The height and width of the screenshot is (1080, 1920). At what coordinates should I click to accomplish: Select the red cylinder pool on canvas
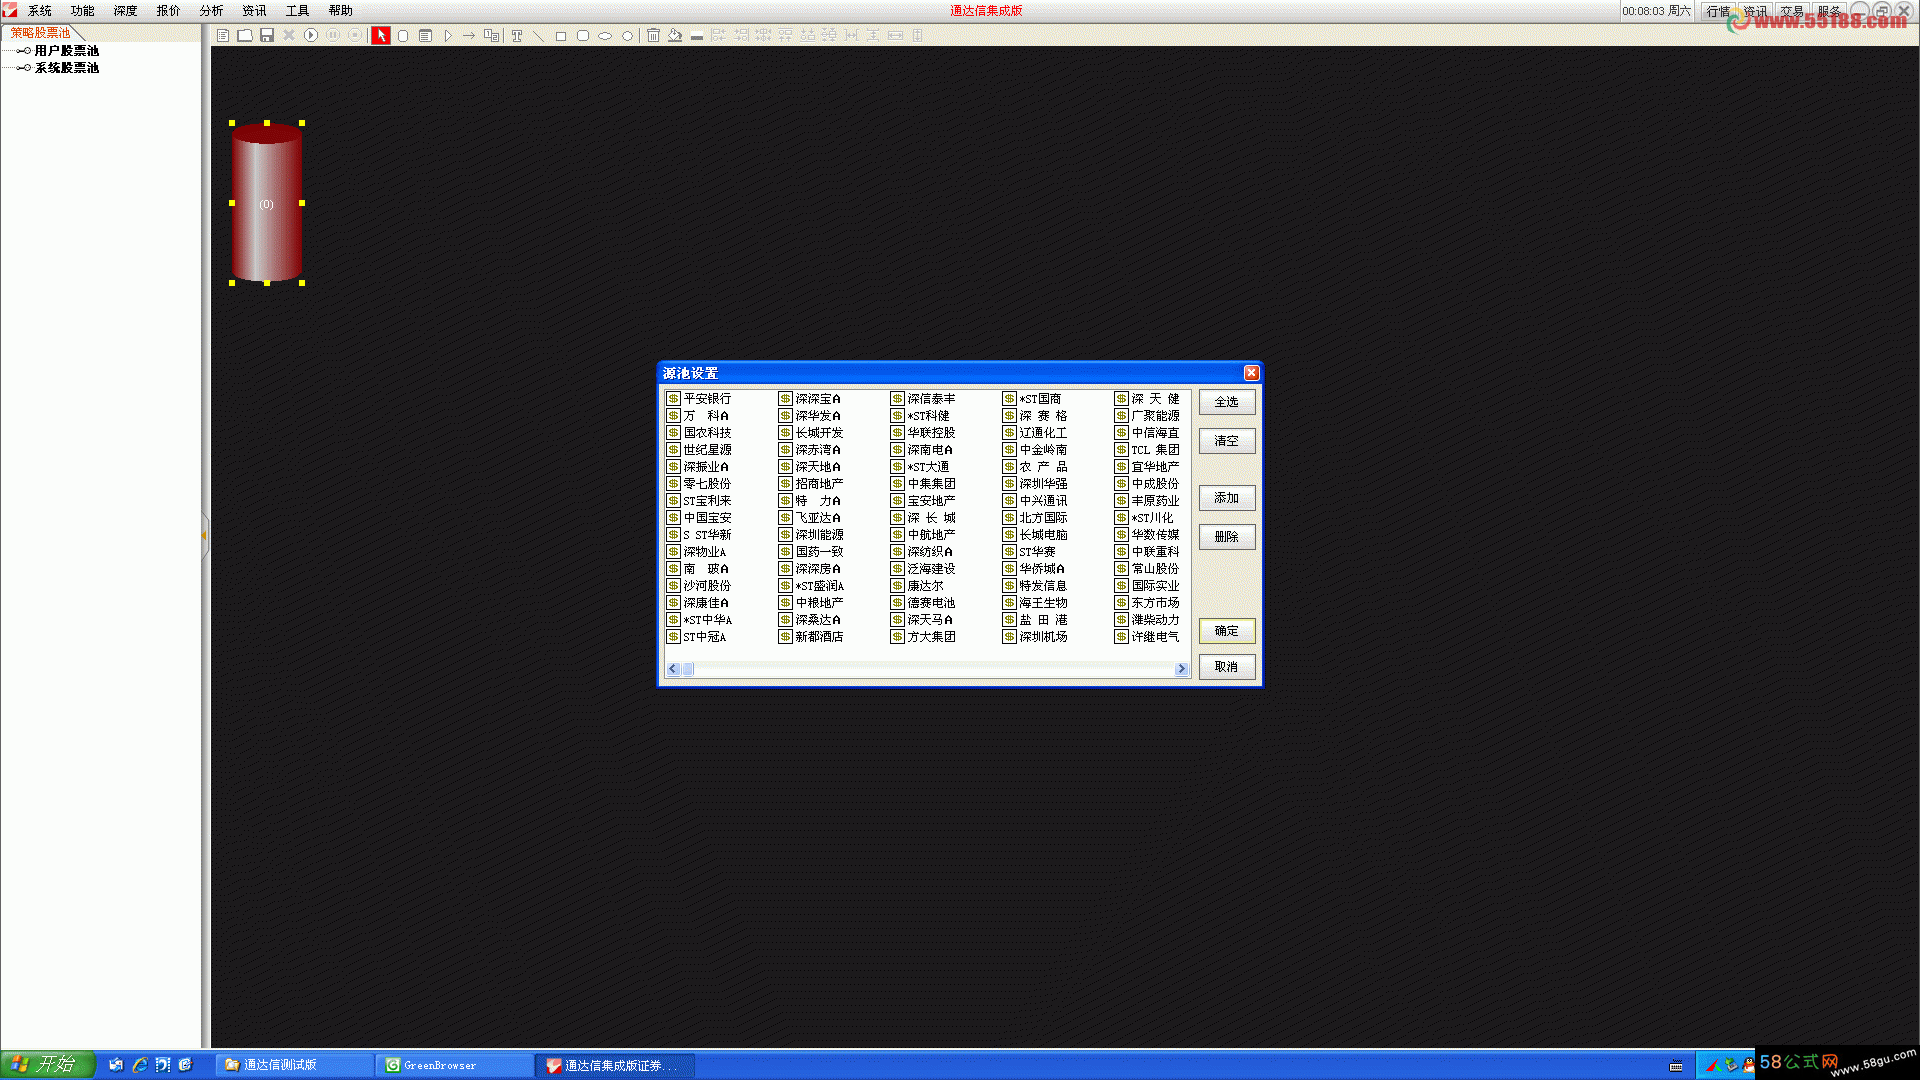pos(267,203)
